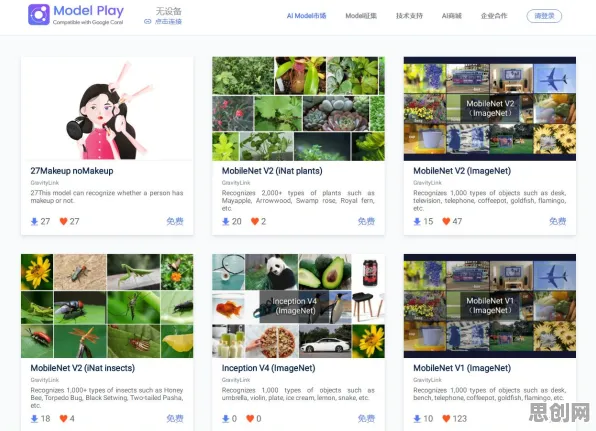This screenshot has width=596, height=431.
Task: Open the 27Makeup noMakeup title link
Action: 72,171
